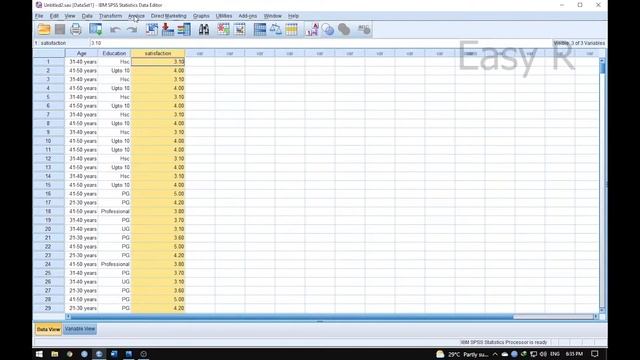Open the File menu
Viewport: 640px width, 360px height.
39,16
